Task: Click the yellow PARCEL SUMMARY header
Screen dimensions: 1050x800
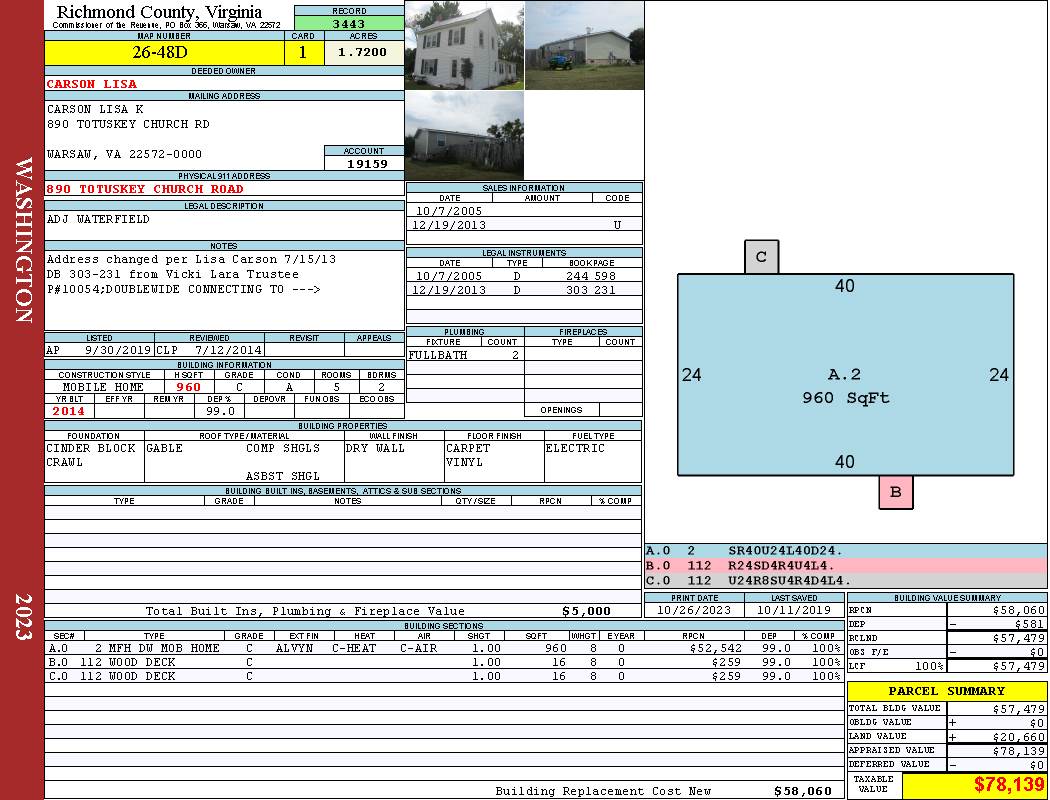Action: pyautogui.click(x=946, y=691)
